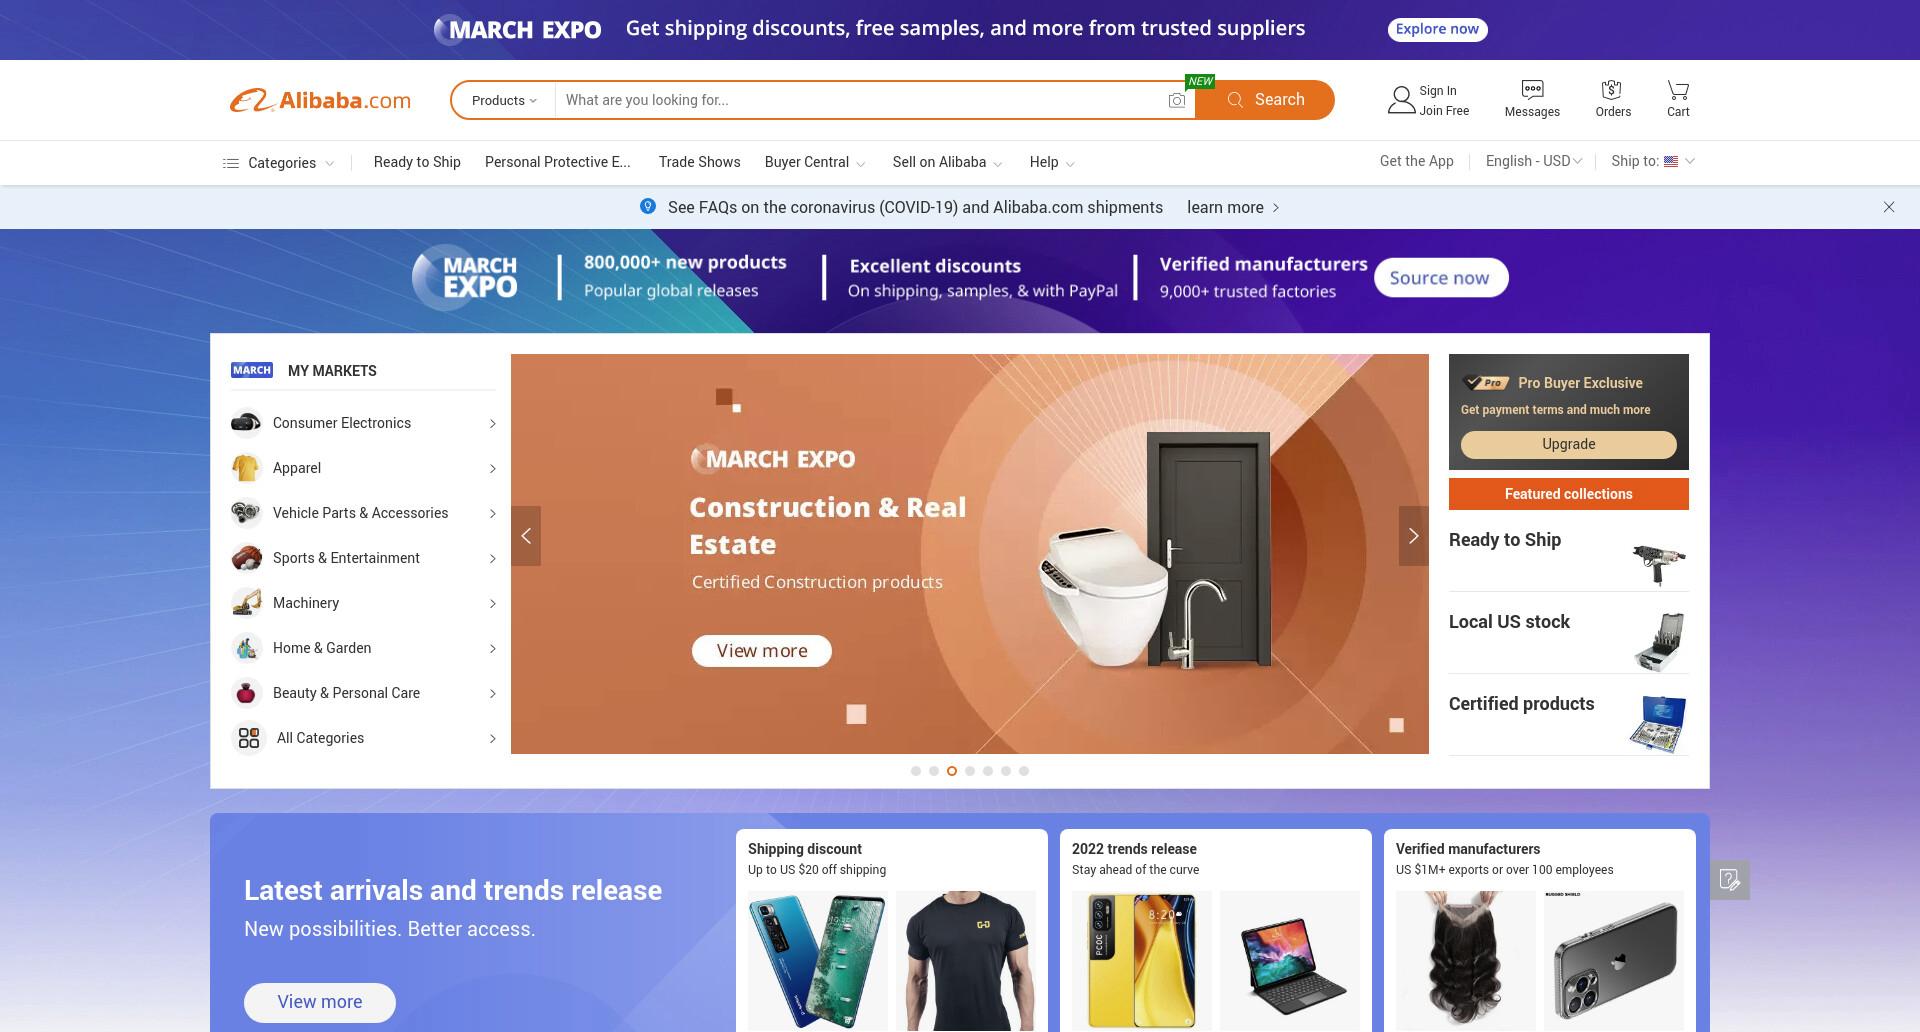The image size is (1920, 1032).
Task: Select the last carousel dot indicator
Action: click(1024, 771)
